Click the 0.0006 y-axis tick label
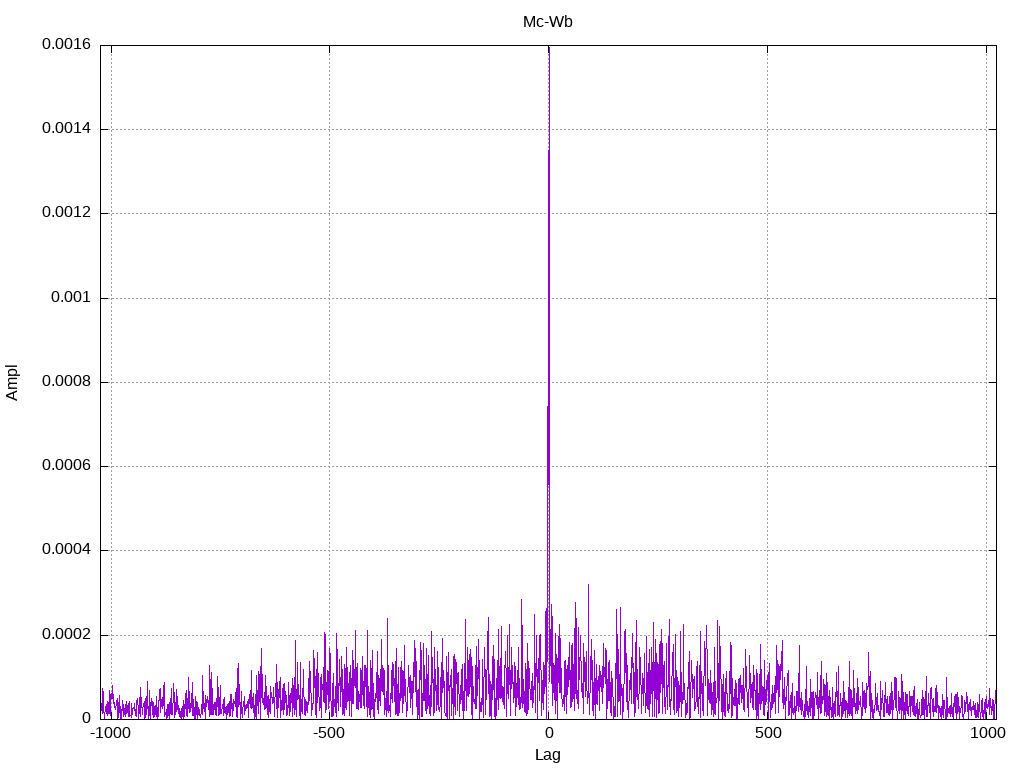Screen dimensions: 1024x768 point(66,466)
